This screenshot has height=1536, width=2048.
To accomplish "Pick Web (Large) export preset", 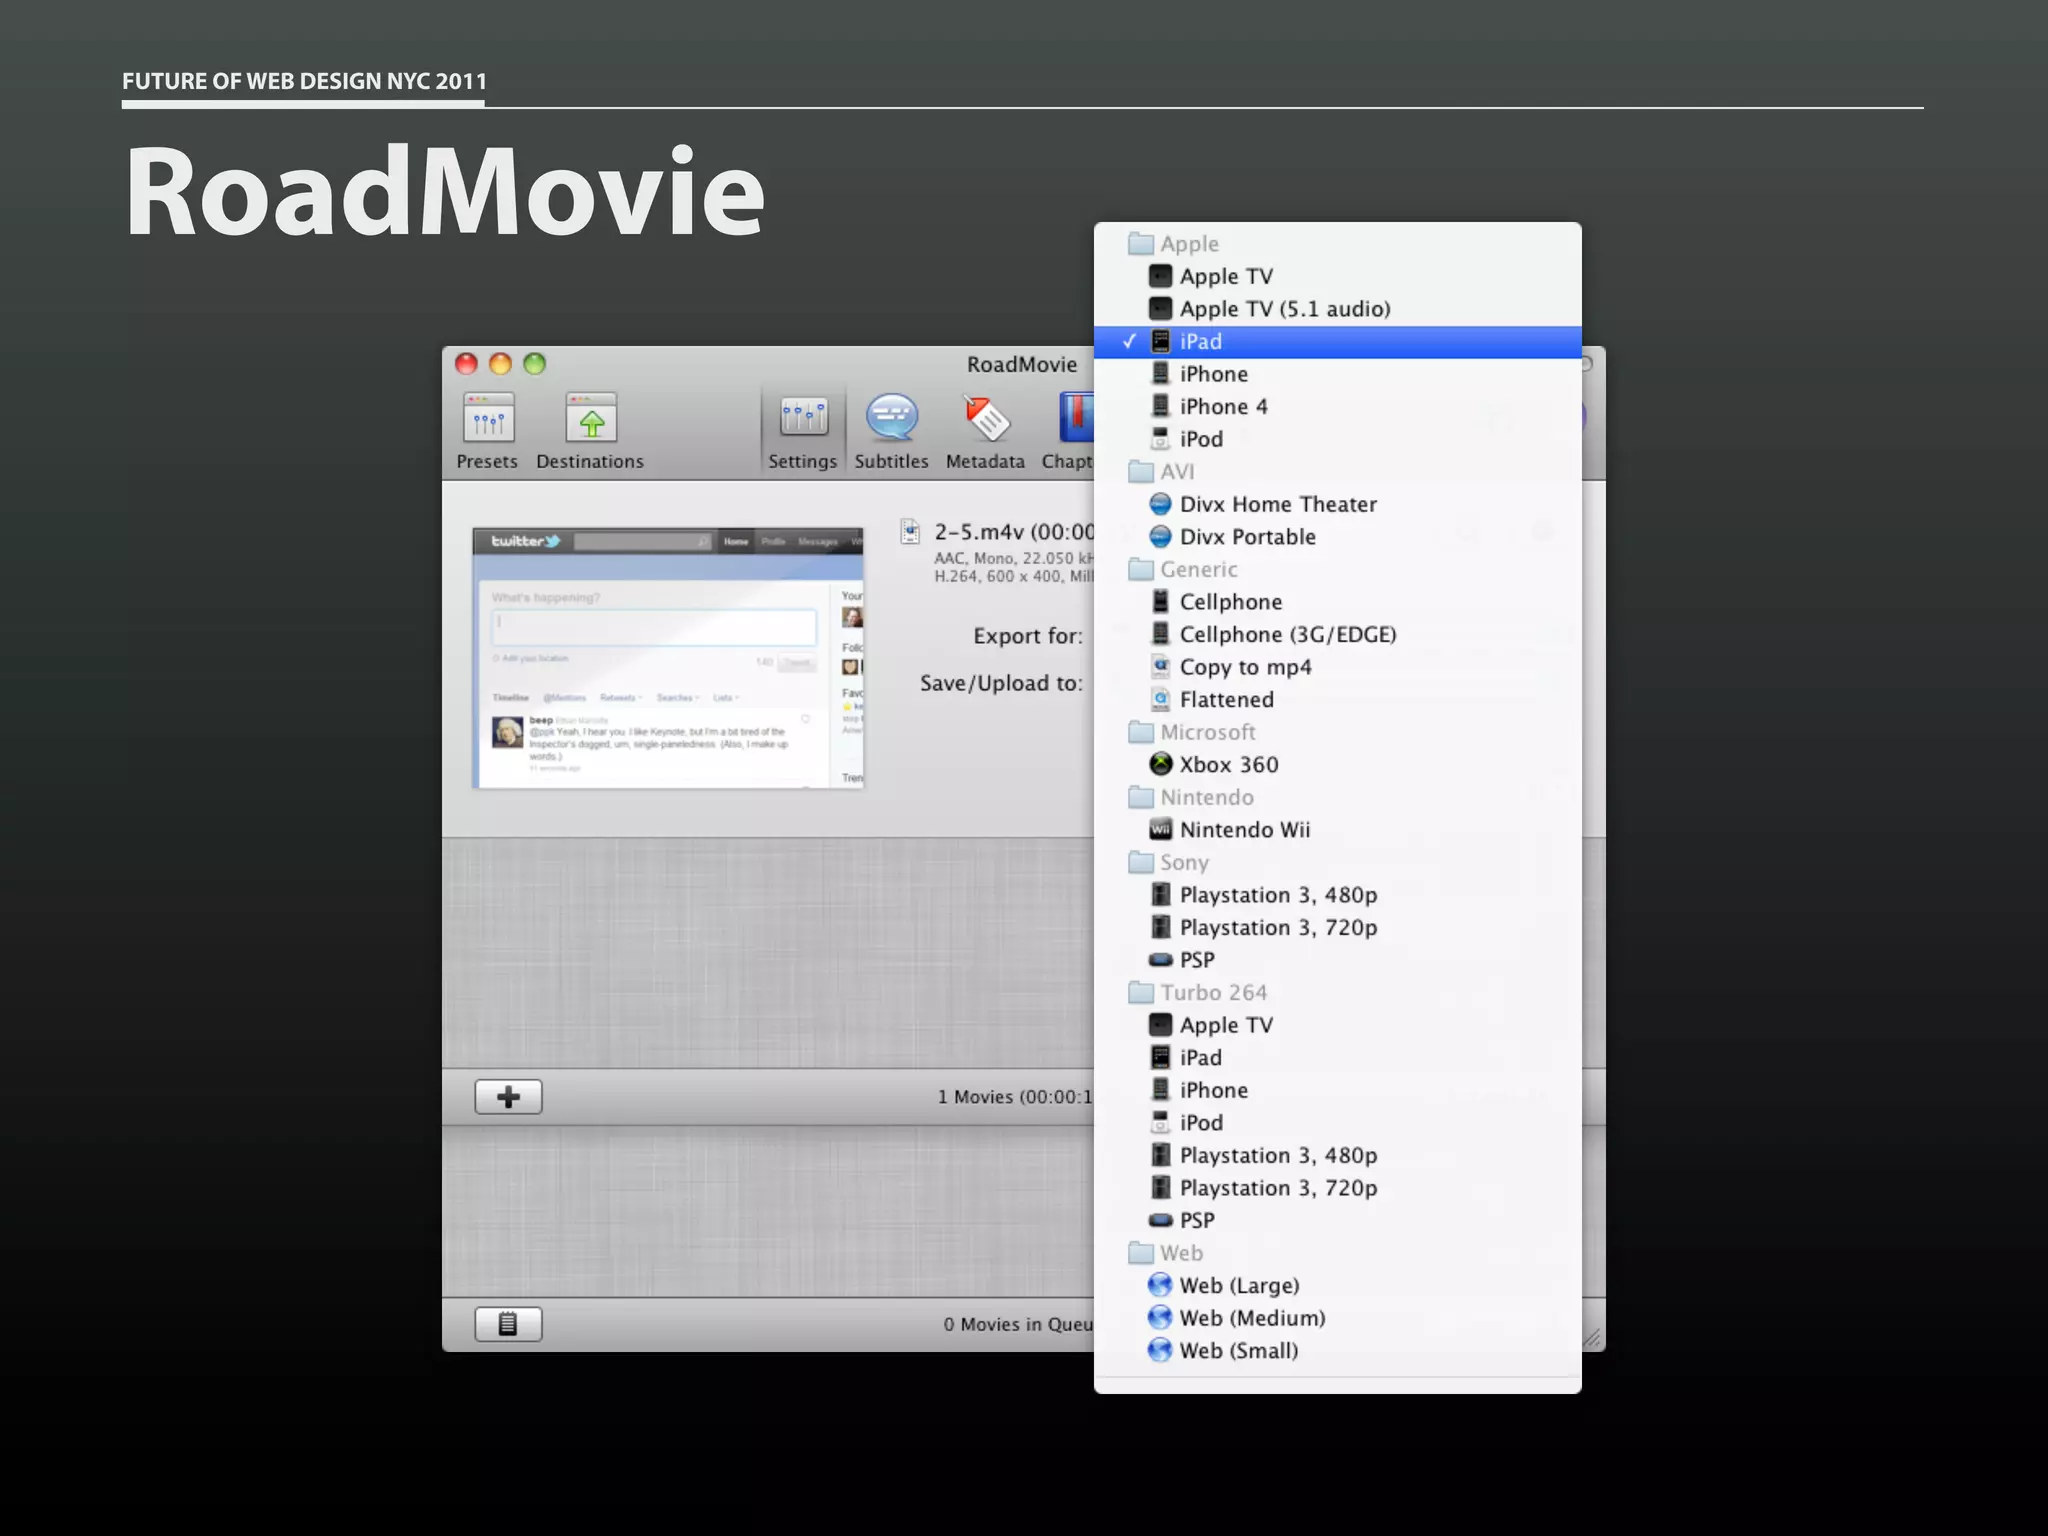I will tap(1238, 1286).
